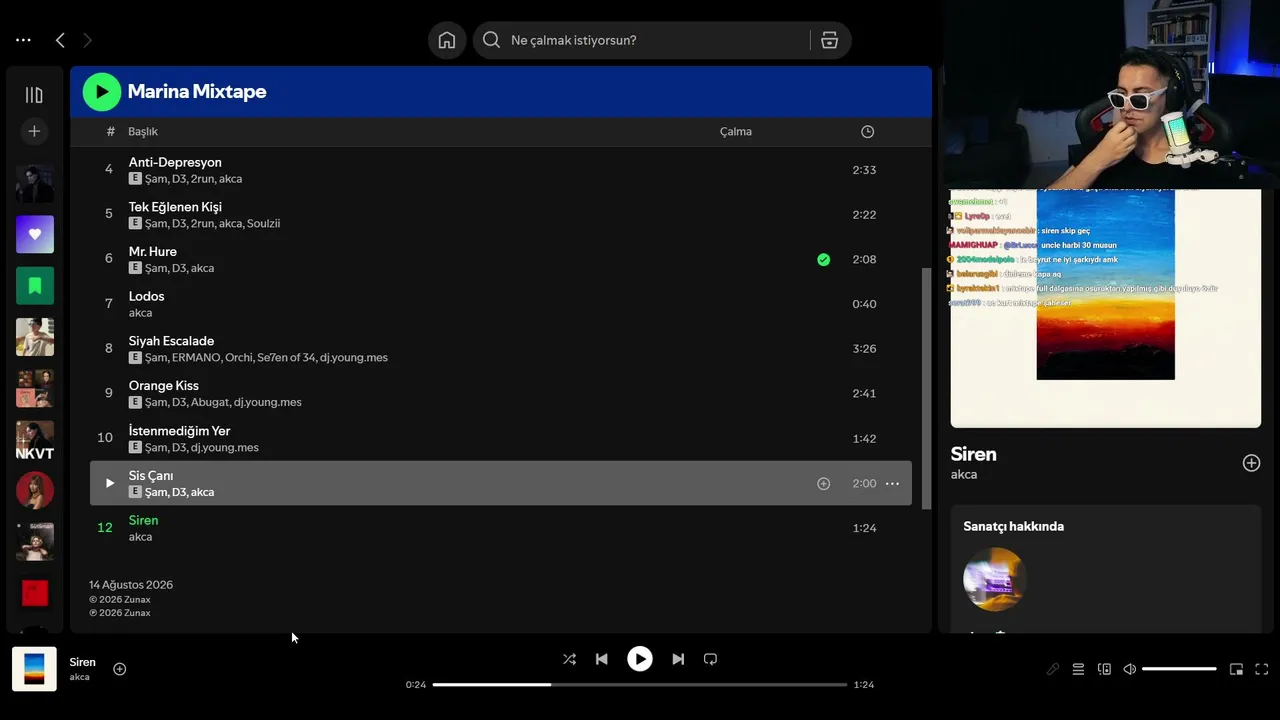Open the mini player
This screenshot has width=1280, height=720.
1236,669
